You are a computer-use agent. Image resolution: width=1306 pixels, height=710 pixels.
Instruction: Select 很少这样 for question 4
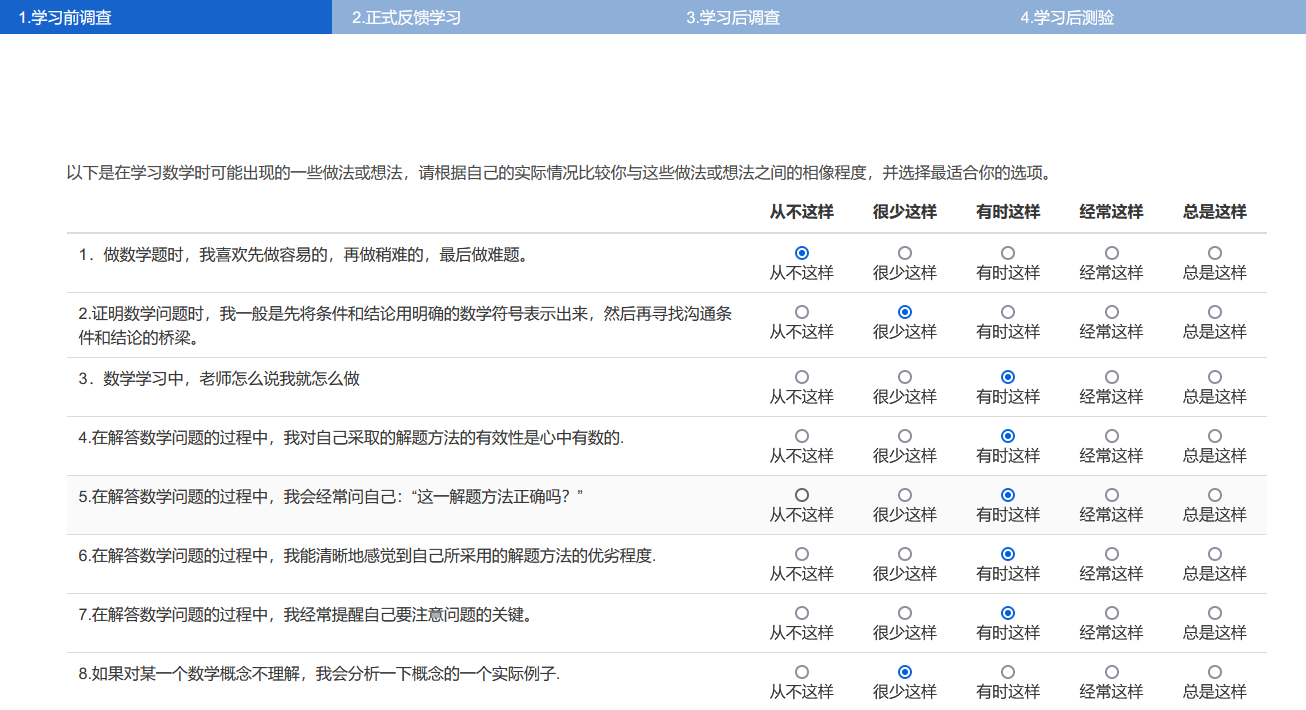point(903,435)
